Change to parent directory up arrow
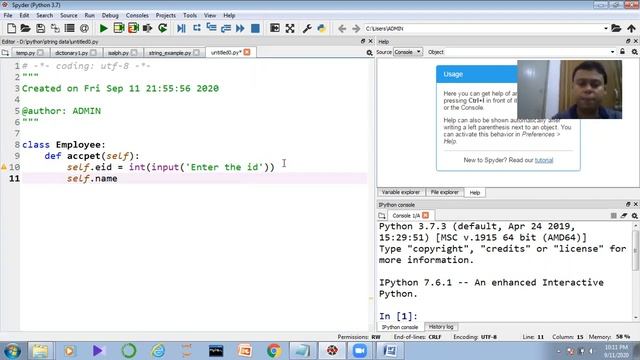Image resolution: width=640 pixels, height=360 pixels. [x=631, y=28]
